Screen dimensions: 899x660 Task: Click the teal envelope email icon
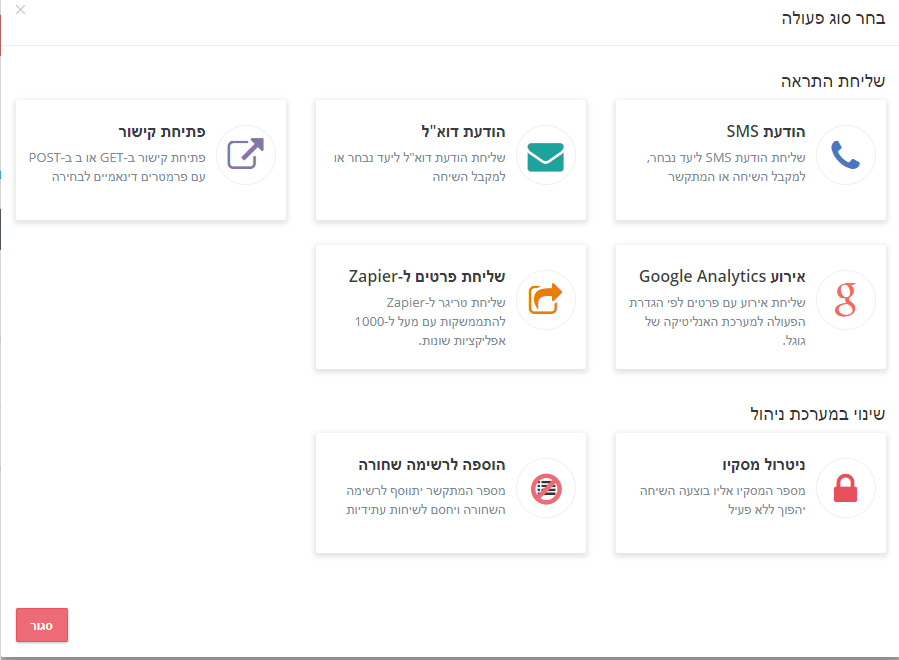pos(545,157)
